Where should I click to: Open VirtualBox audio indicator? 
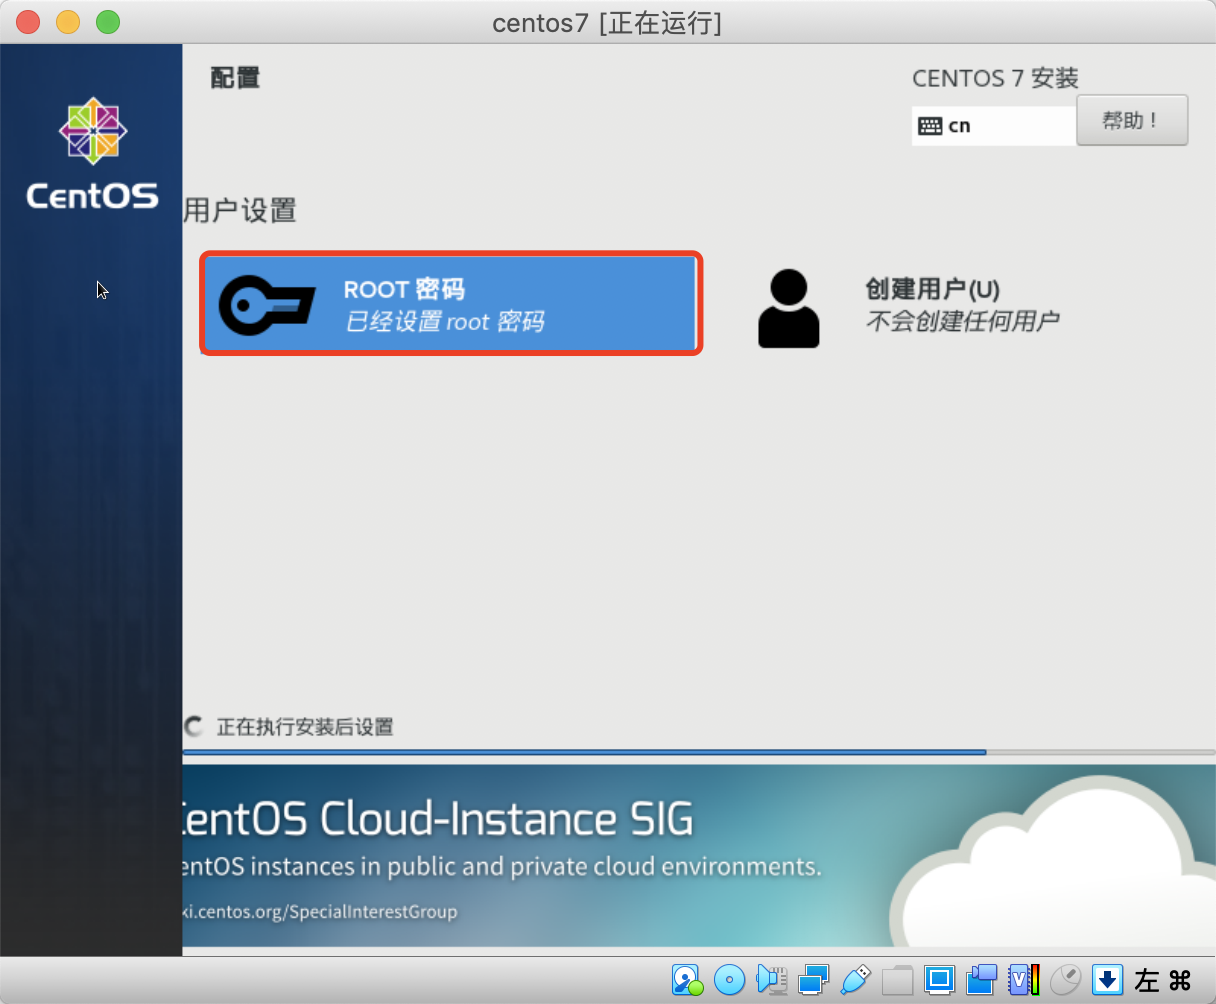(x=771, y=979)
